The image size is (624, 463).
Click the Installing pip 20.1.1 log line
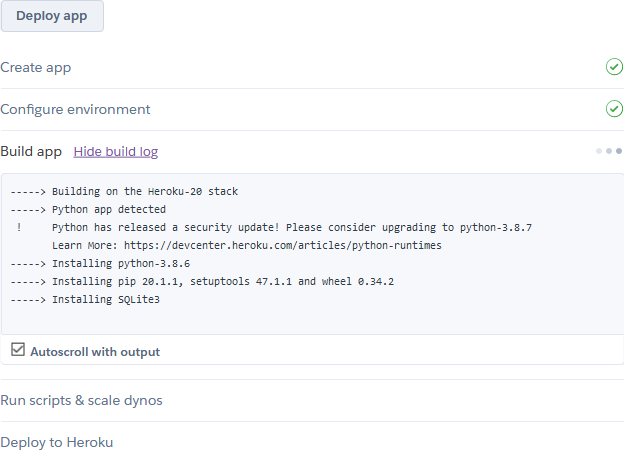pyautogui.click(x=223, y=281)
